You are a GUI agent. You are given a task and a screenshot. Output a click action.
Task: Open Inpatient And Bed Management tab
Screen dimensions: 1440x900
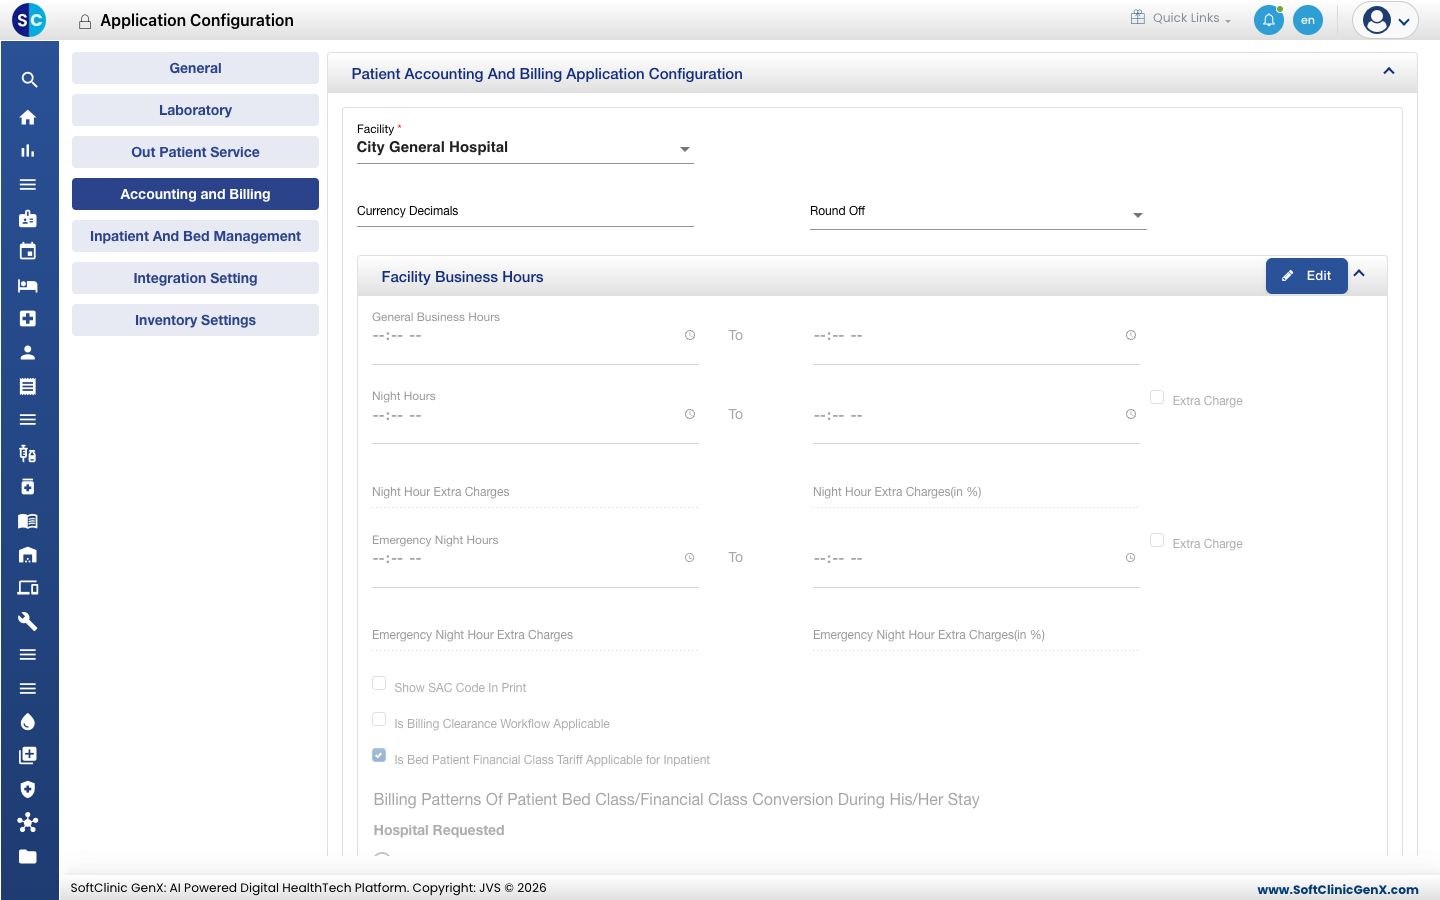tap(195, 236)
